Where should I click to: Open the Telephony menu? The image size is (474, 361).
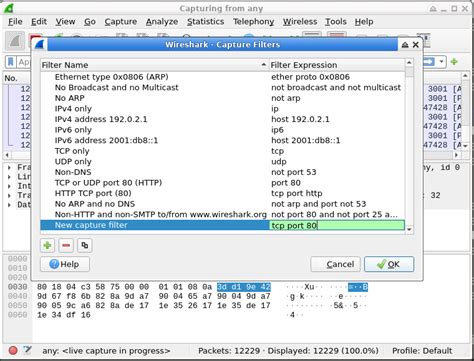point(253,22)
